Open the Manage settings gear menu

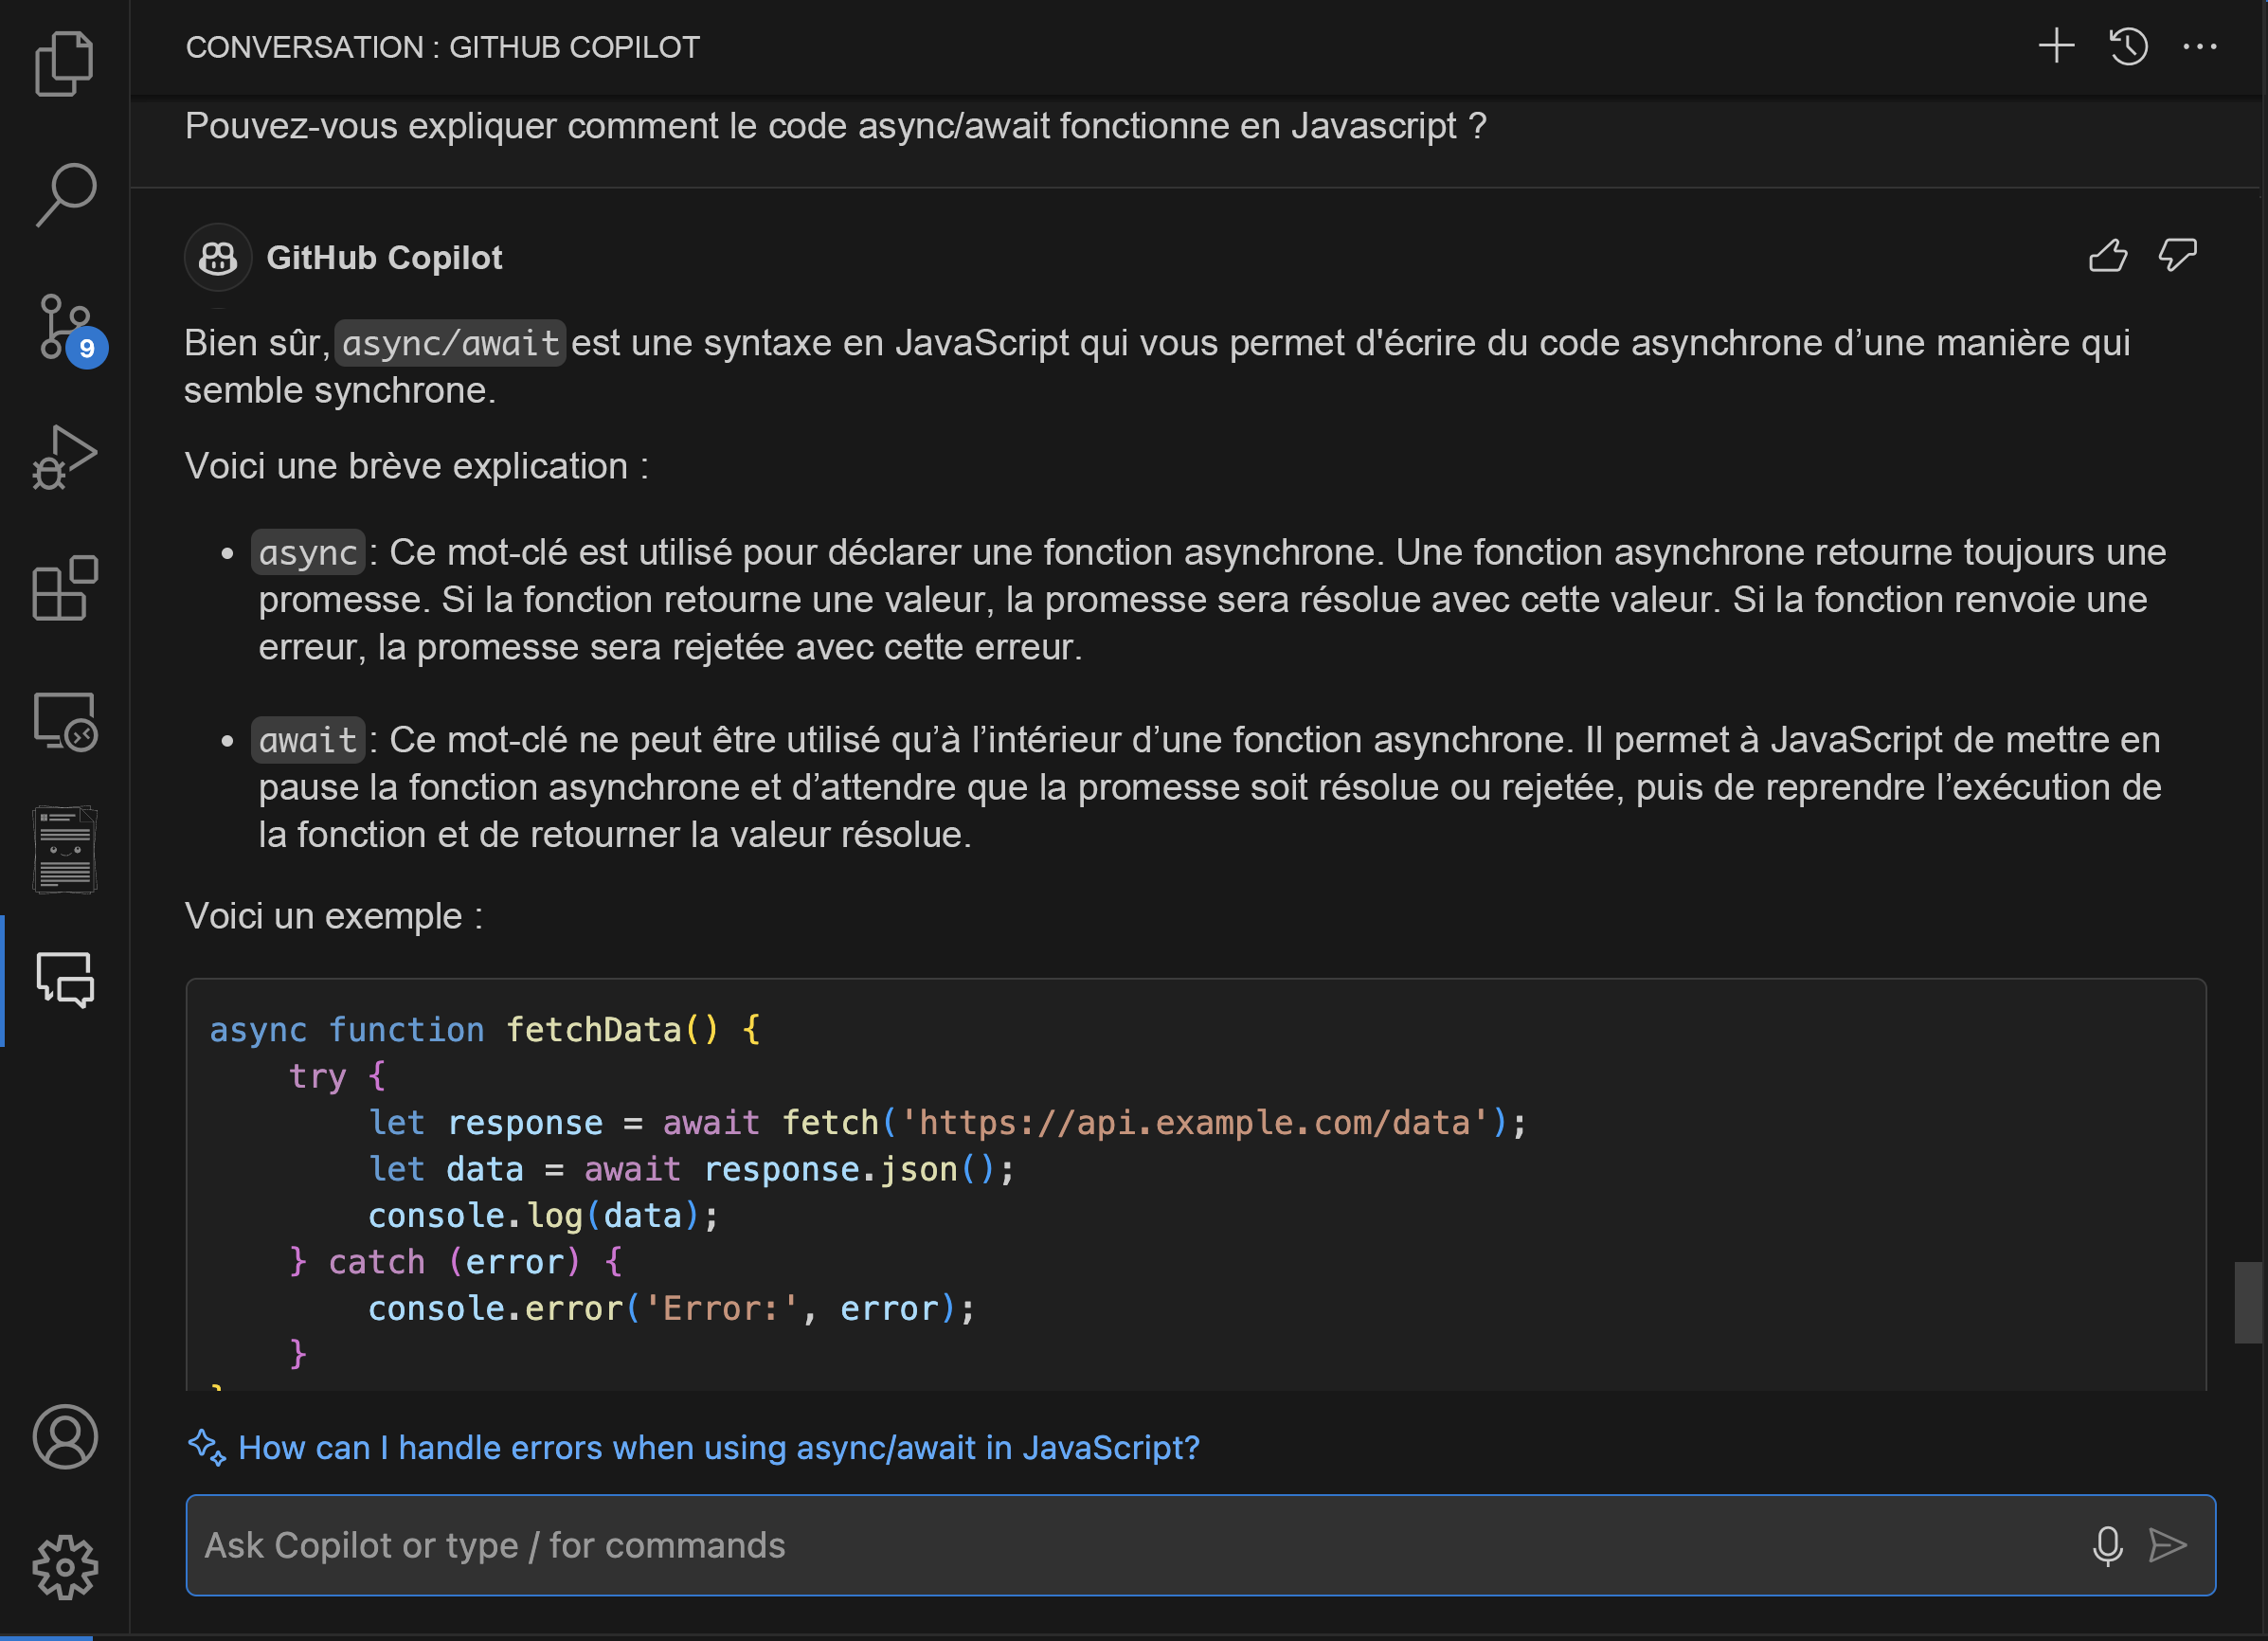pos(65,1567)
